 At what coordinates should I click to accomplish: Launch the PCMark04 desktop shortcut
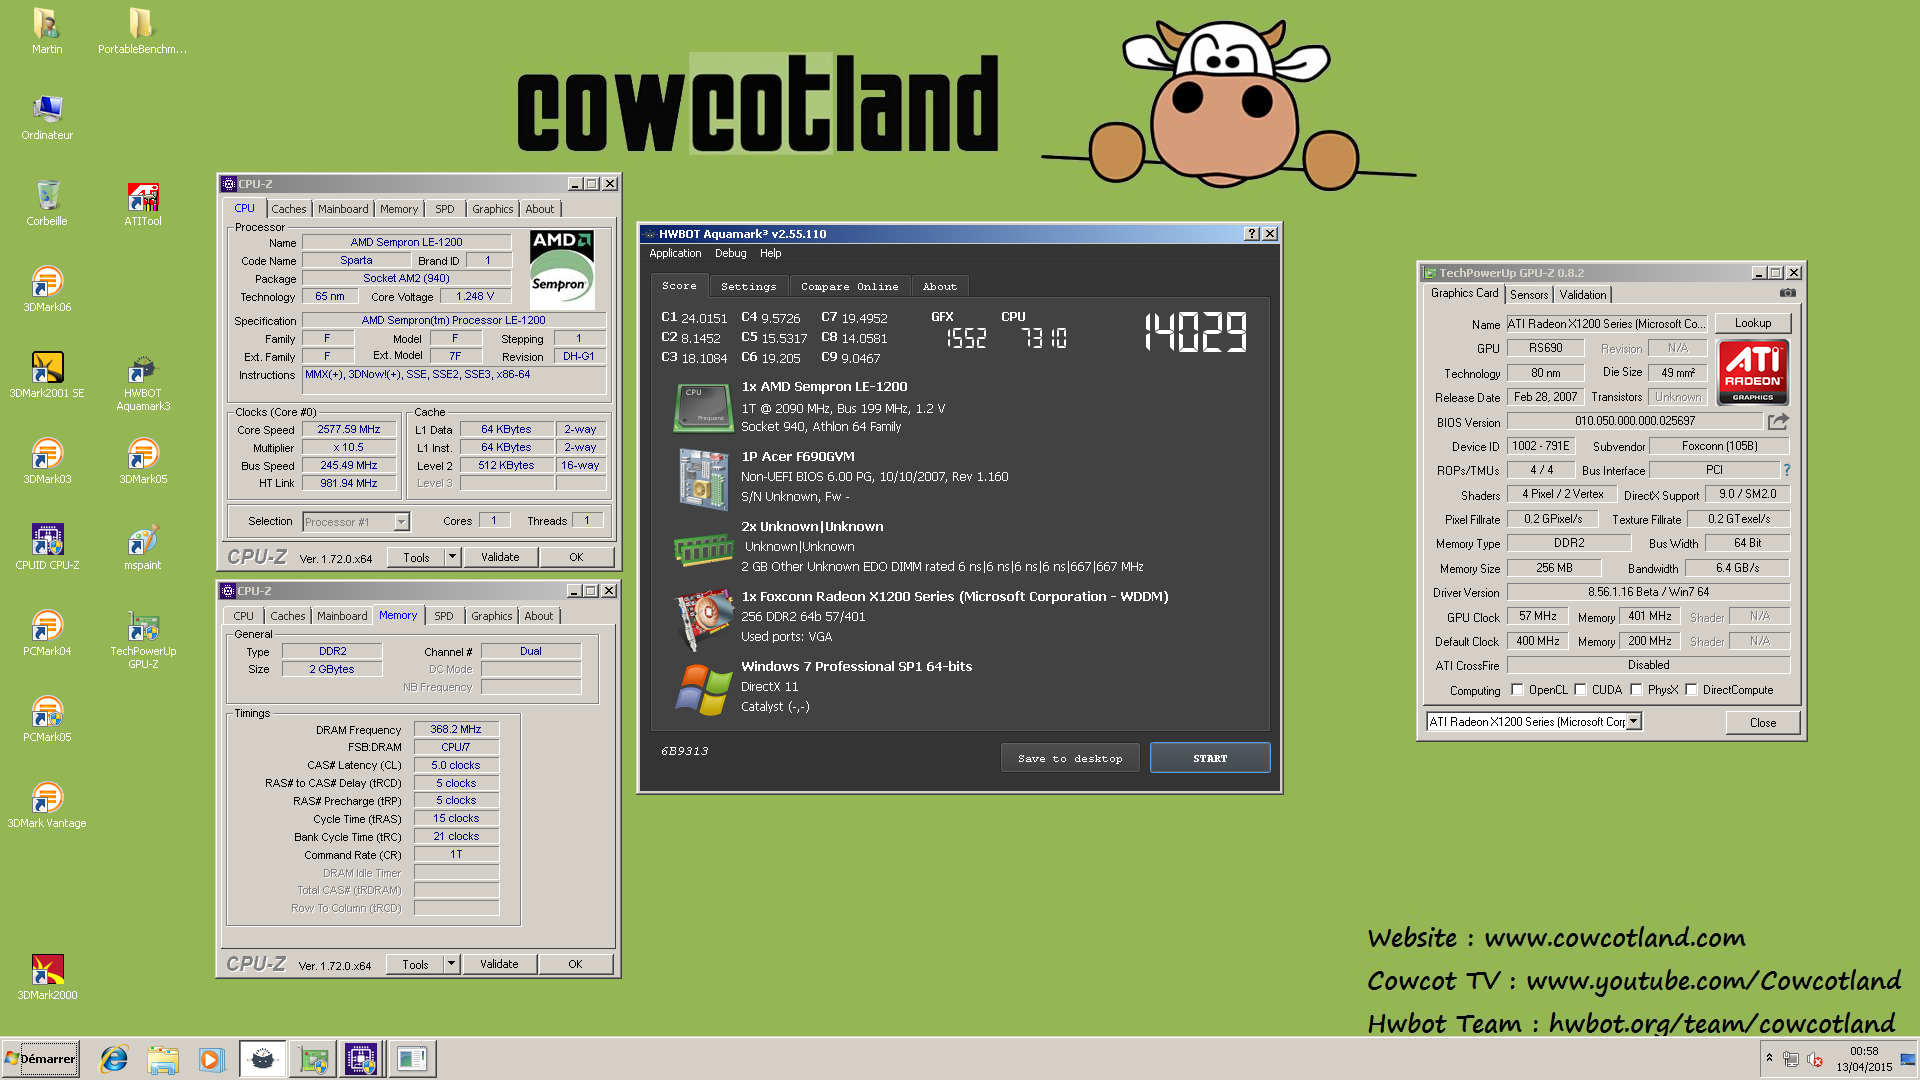[x=46, y=632]
